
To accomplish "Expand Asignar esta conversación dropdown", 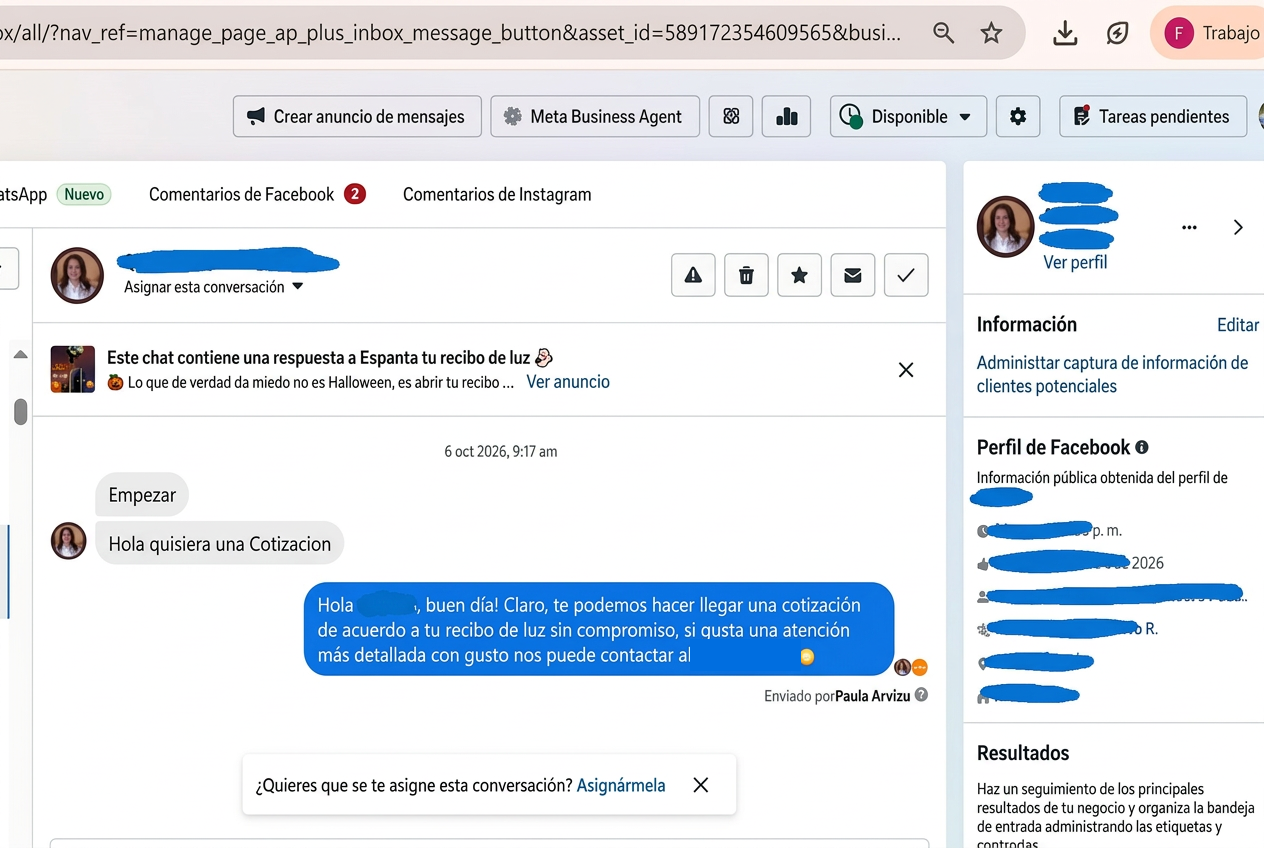I will click(213, 287).
